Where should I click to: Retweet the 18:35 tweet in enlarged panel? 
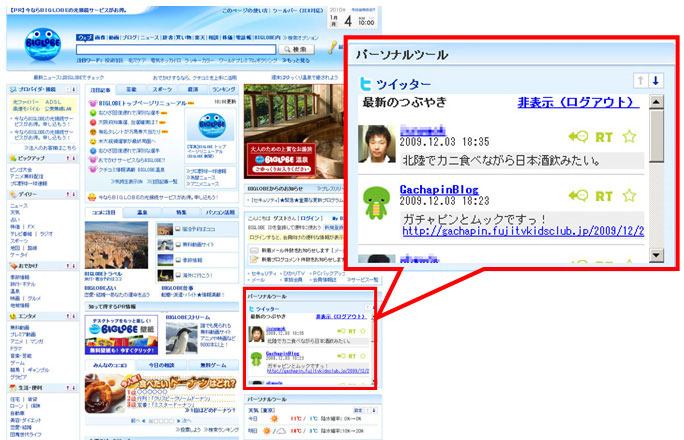[x=604, y=137]
